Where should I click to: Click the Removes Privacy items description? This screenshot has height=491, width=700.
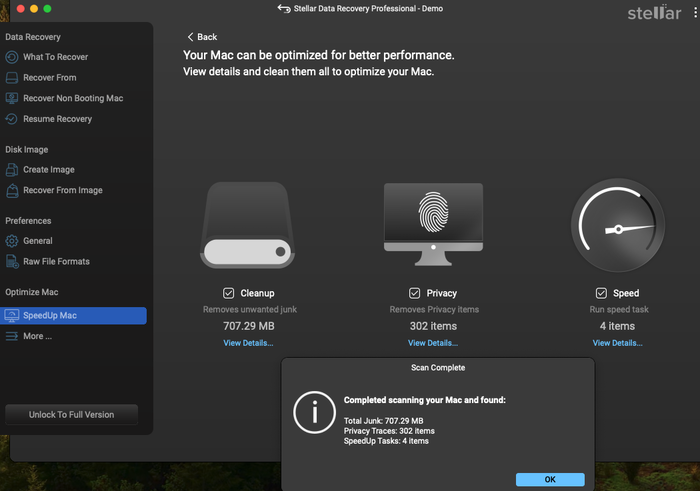click(434, 310)
